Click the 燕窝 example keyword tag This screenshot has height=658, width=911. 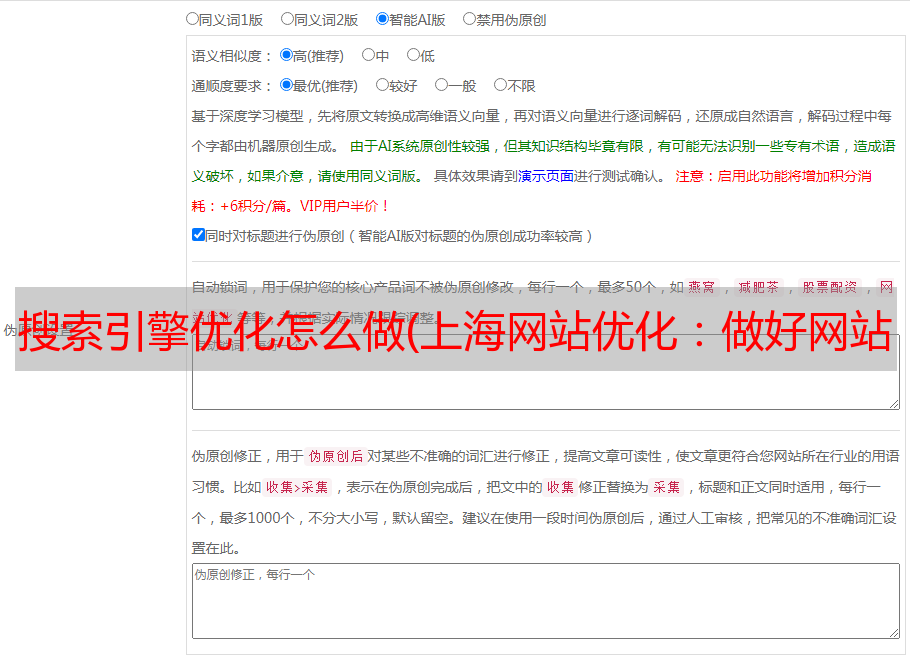coord(701,287)
